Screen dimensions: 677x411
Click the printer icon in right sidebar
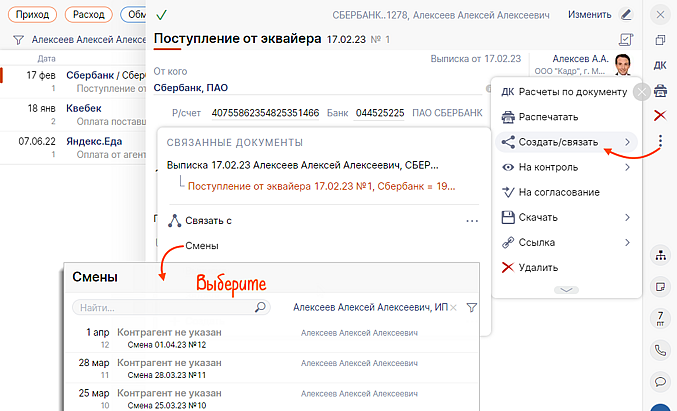(x=660, y=91)
